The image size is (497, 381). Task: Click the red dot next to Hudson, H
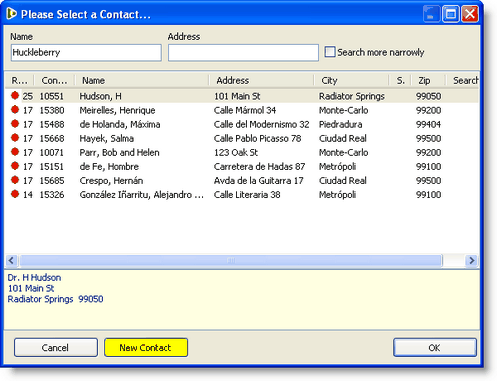15,96
